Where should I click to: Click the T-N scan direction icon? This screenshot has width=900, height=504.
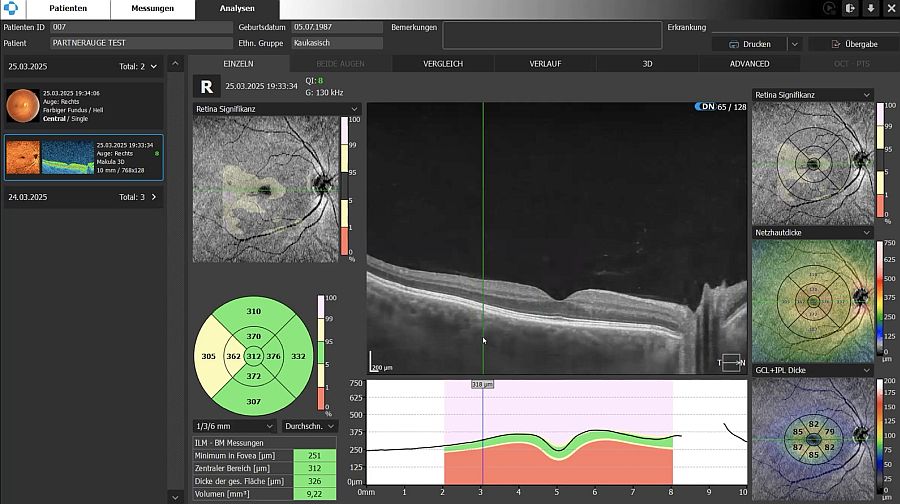[x=732, y=362]
